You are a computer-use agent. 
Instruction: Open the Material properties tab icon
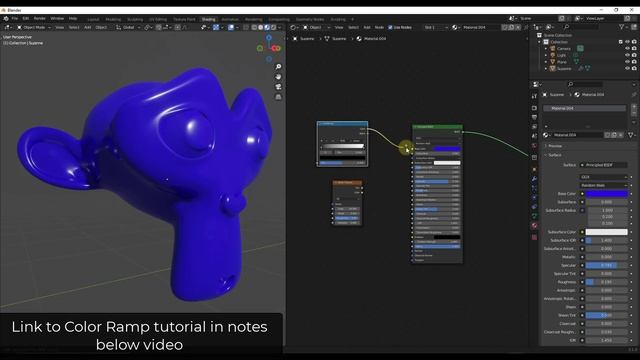click(534, 225)
